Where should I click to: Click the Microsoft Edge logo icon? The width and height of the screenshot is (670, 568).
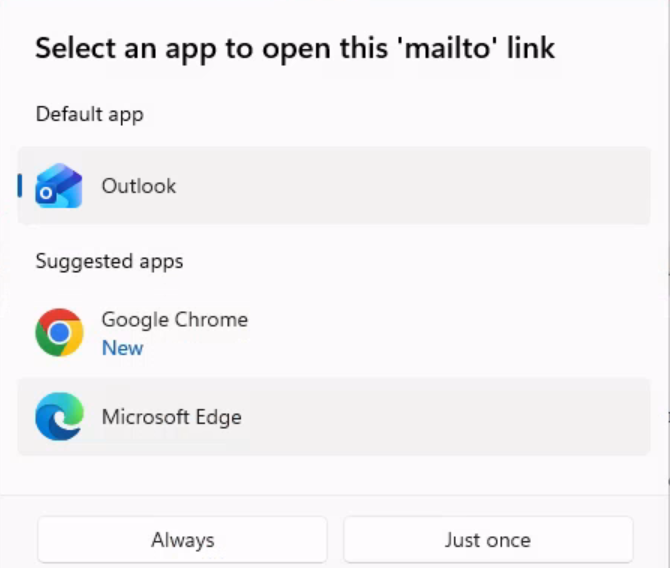click(x=59, y=417)
